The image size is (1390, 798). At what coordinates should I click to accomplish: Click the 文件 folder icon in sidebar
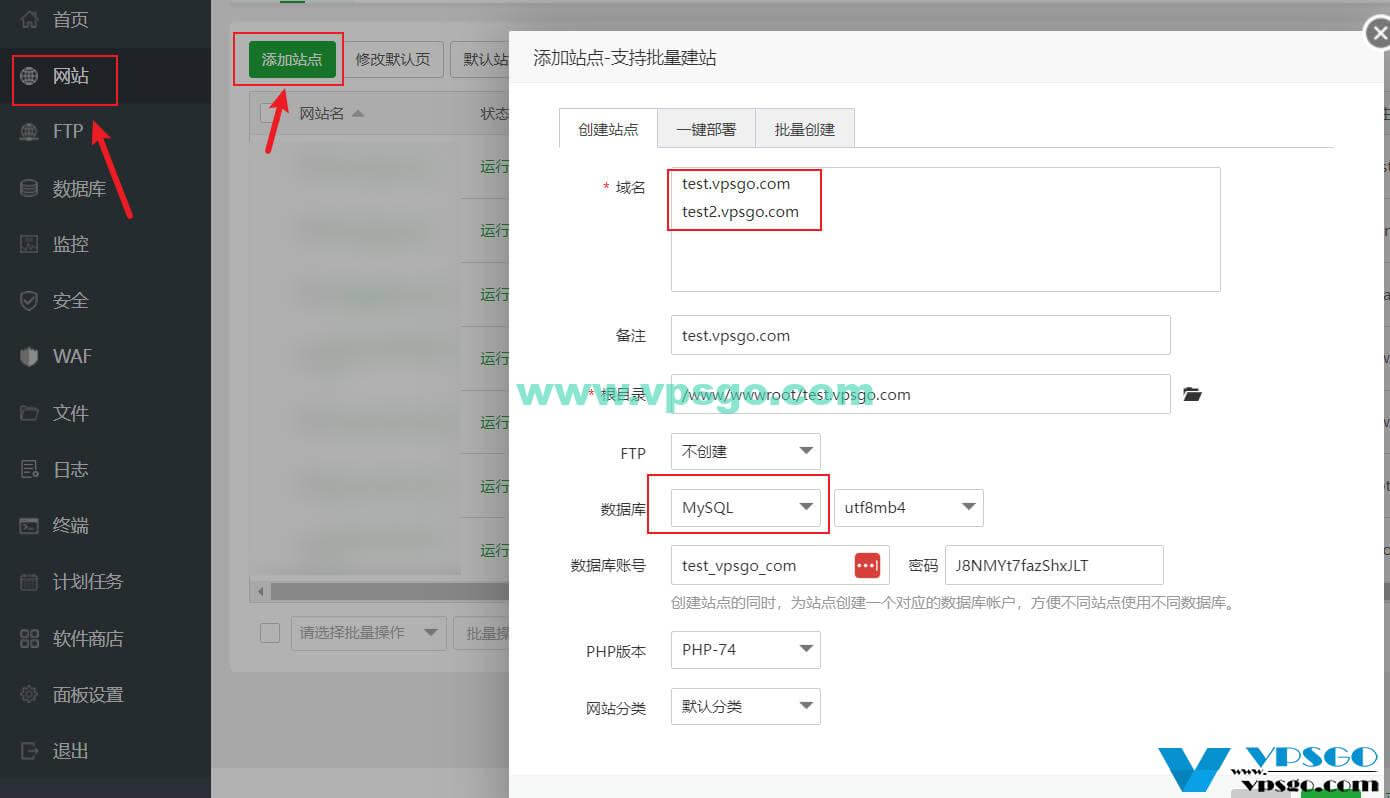point(30,413)
